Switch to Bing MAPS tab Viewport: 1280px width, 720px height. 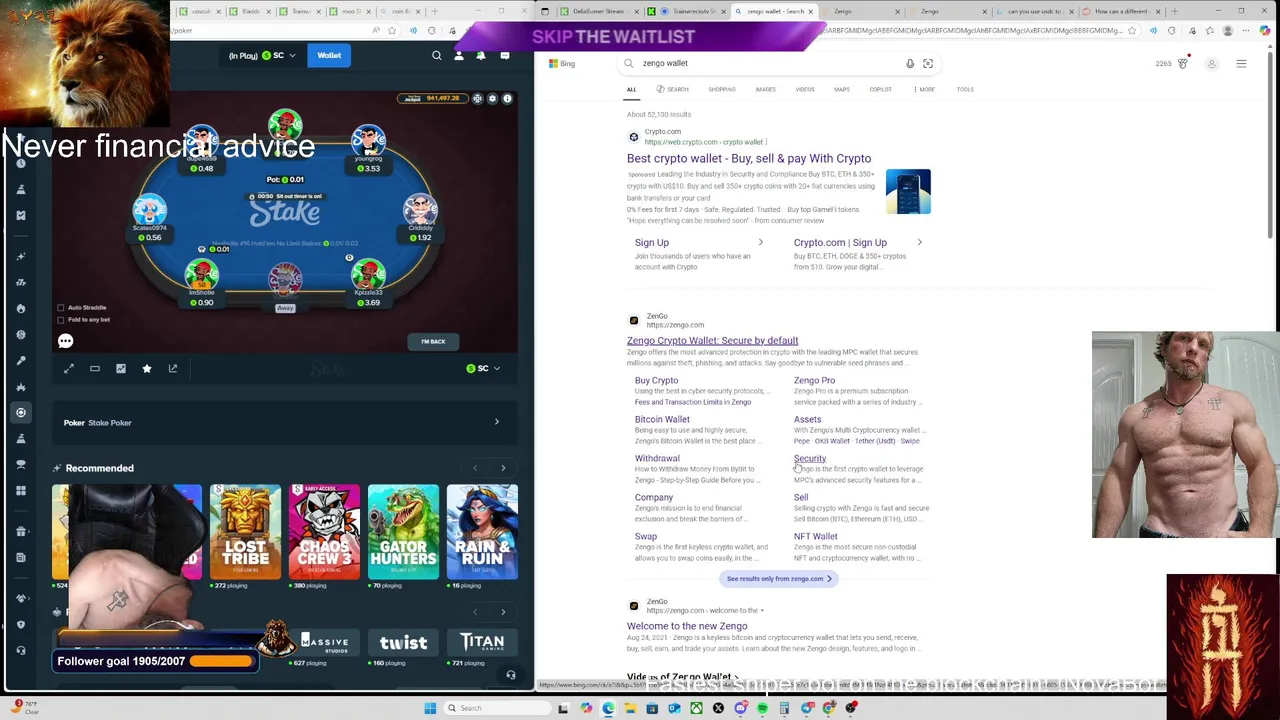[842, 90]
